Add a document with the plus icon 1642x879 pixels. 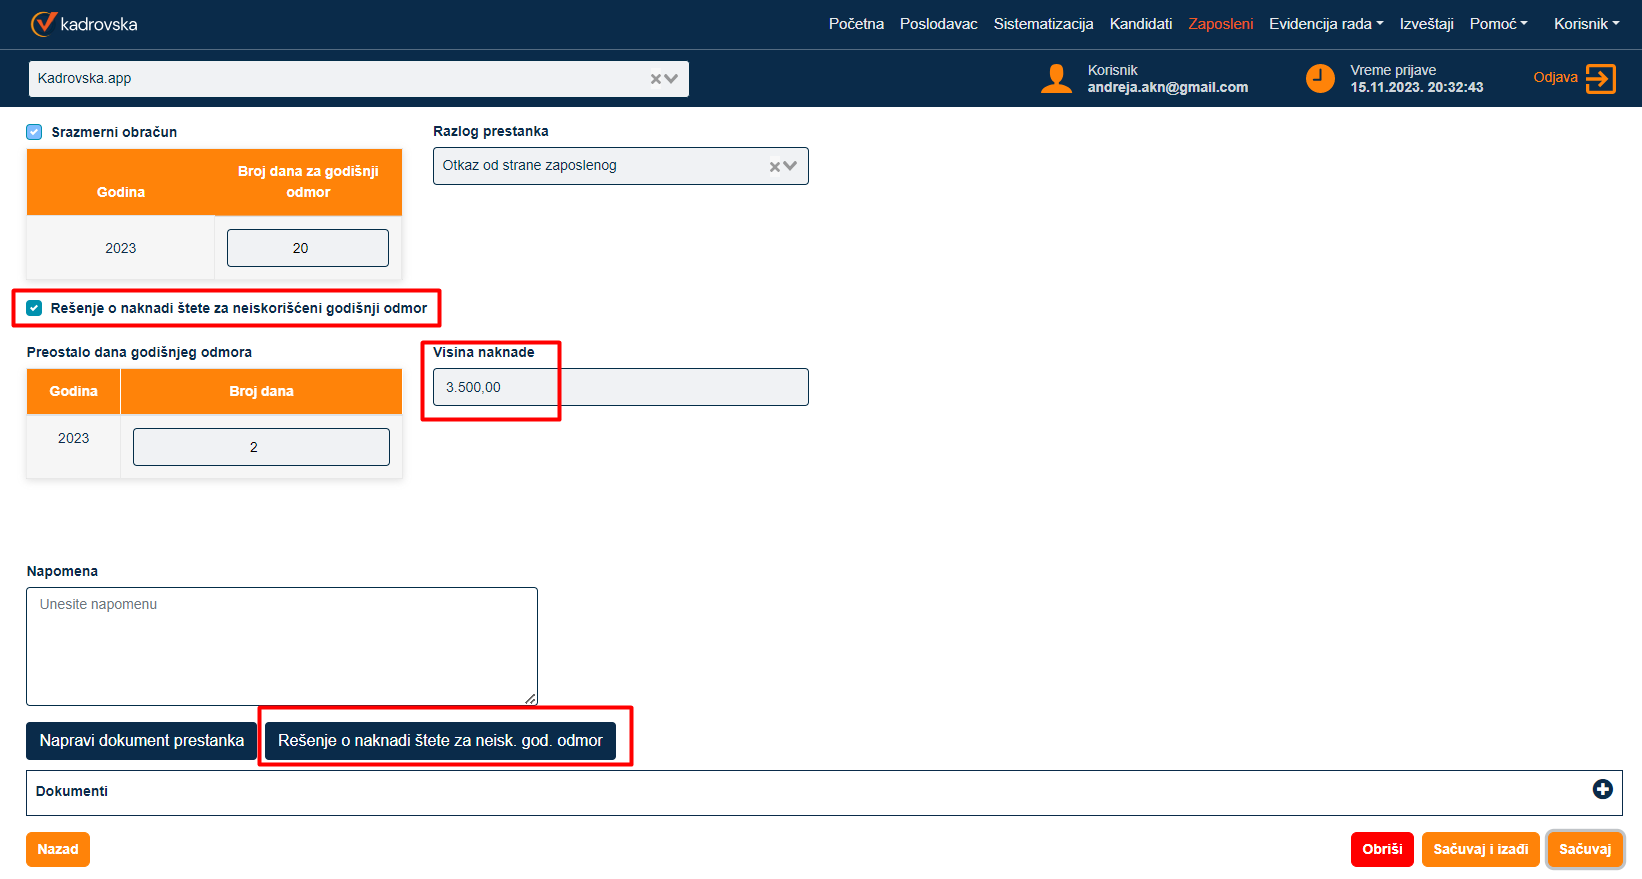(1602, 789)
